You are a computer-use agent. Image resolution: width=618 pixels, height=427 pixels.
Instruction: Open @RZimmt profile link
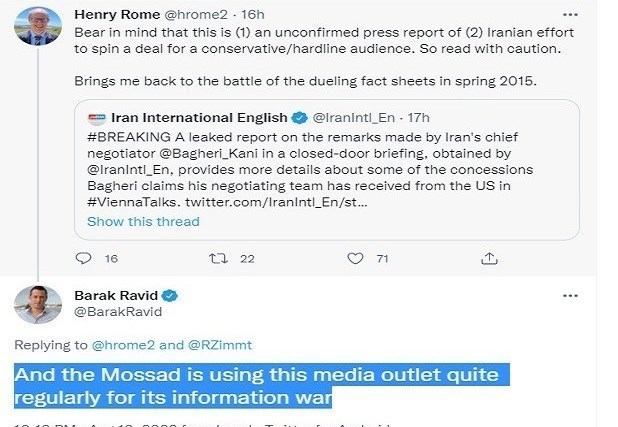(221, 345)
